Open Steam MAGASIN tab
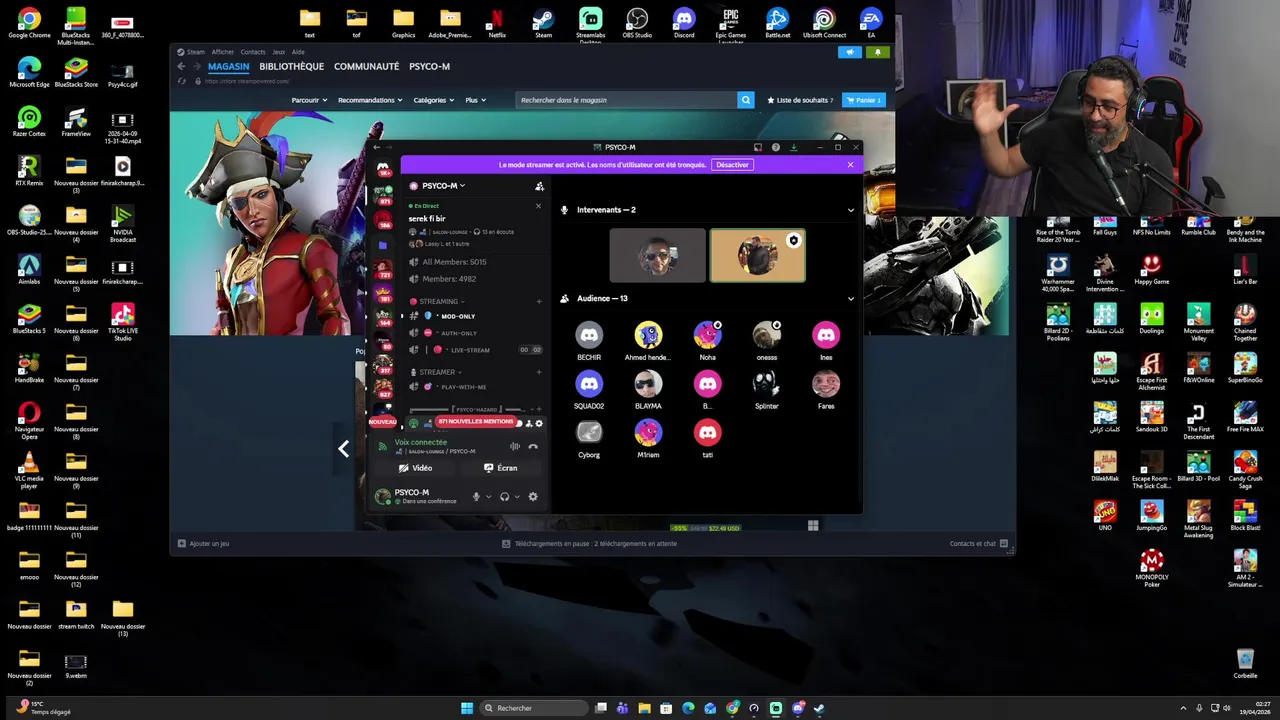1280x720 pixels. (229, 66)
